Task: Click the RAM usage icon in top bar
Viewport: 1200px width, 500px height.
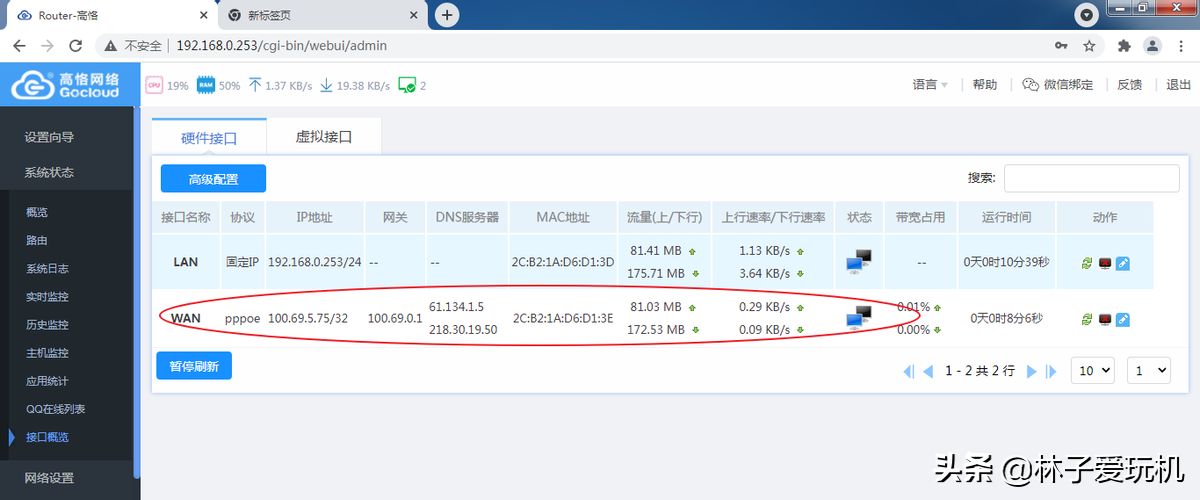Action: 205,85
